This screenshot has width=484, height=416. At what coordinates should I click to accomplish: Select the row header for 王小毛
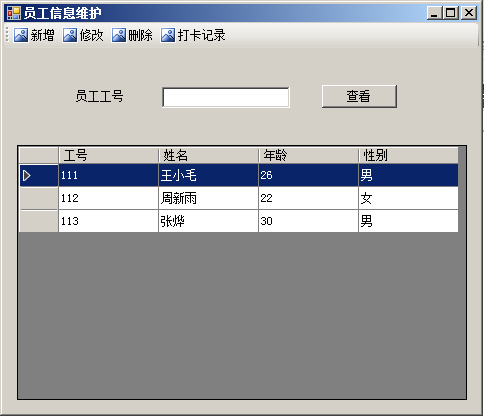[39, 175]
